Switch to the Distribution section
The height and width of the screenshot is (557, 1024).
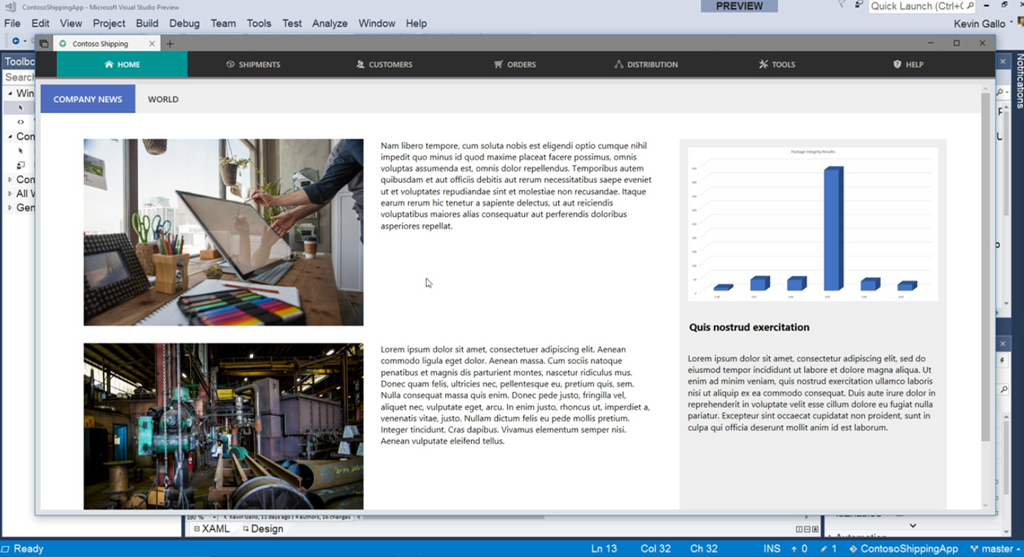click(646, 65)
